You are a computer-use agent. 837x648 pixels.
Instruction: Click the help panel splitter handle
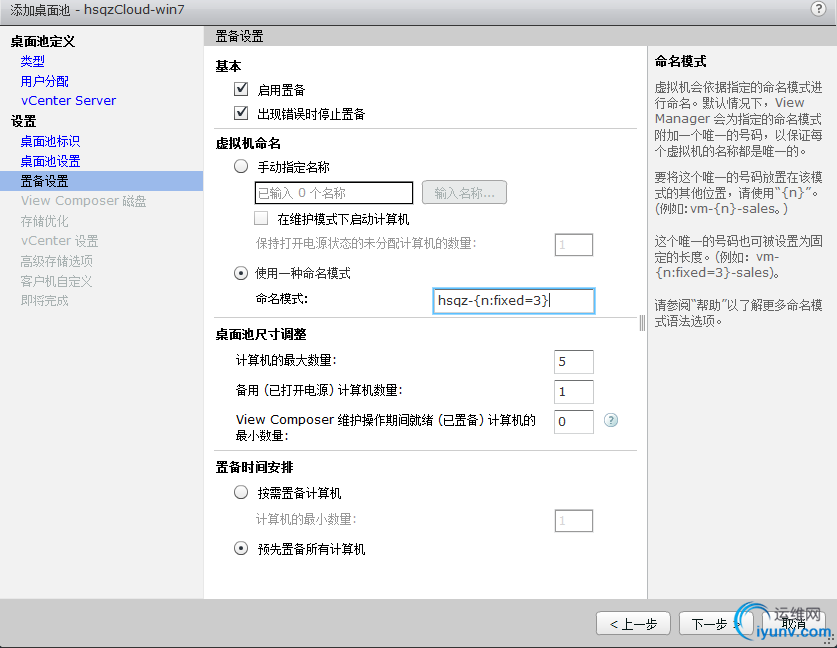coord(642,323)
